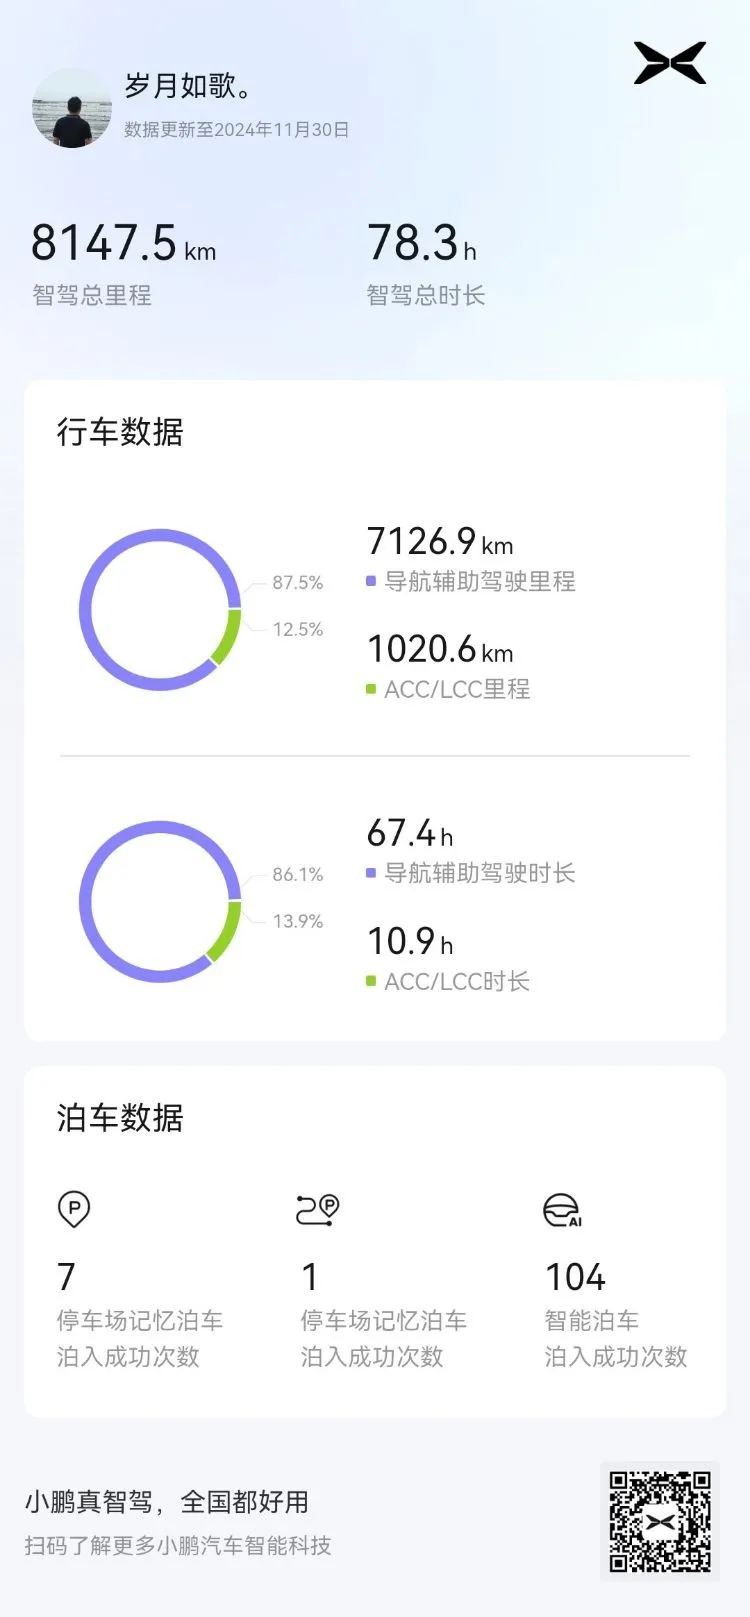750x1617 pixels.
Task: Tap the 扫码了解更多小鹏汽车智能科技 text
Action: 178,1545
